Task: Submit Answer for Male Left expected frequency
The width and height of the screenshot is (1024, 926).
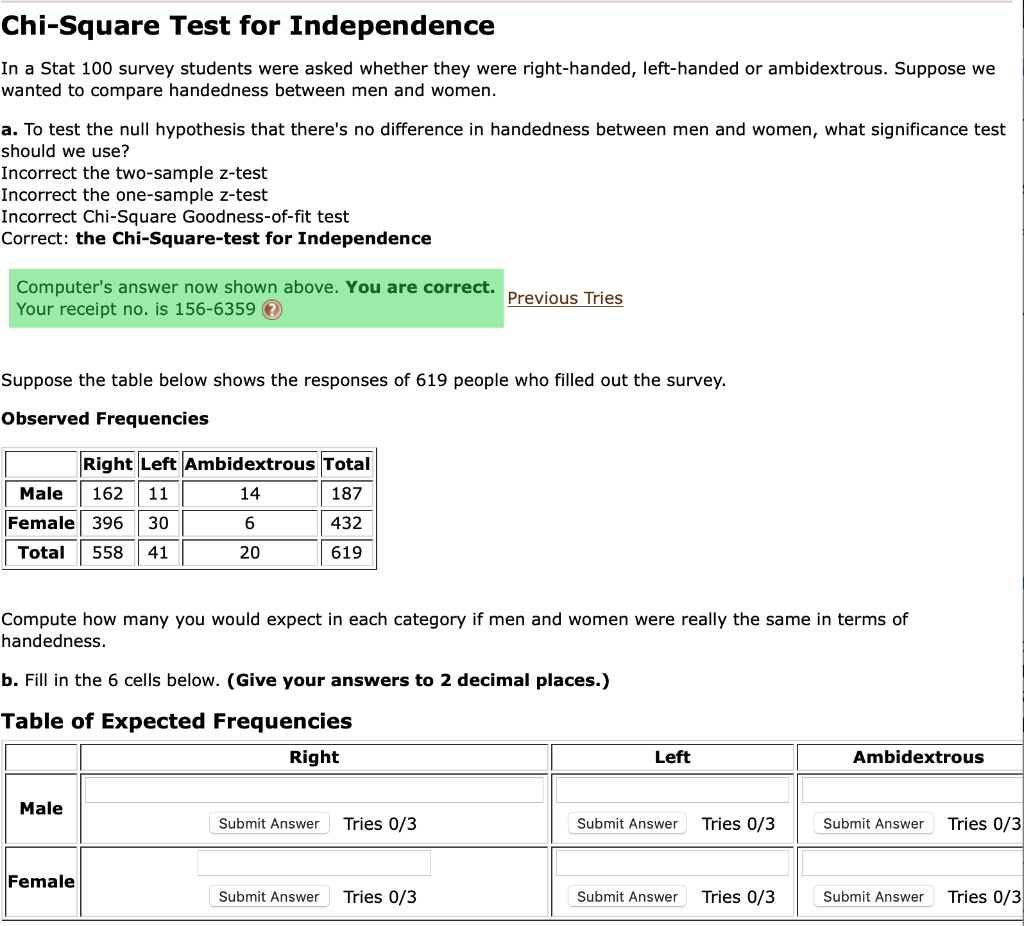Action: point(626,823)
